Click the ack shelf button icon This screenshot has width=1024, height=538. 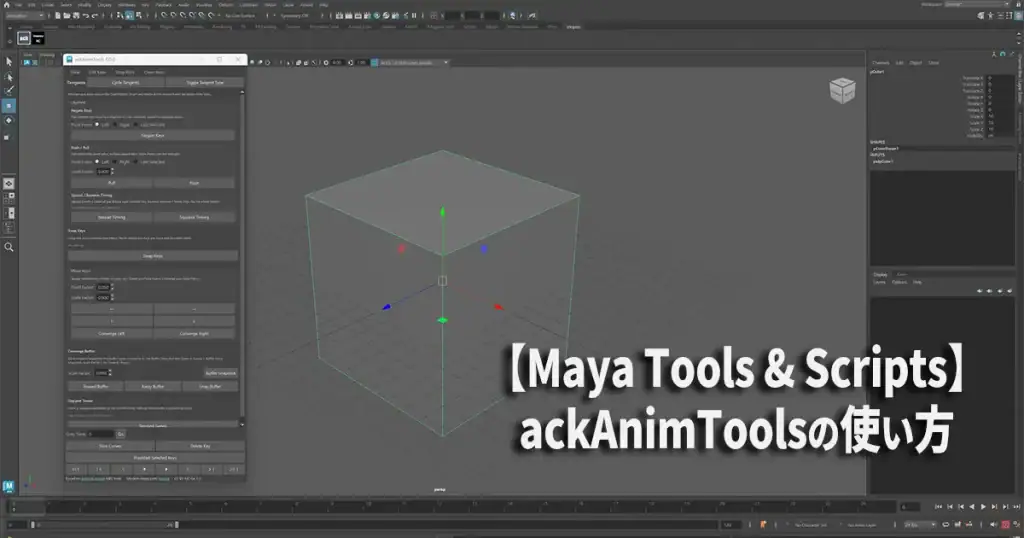coord(24,39)
